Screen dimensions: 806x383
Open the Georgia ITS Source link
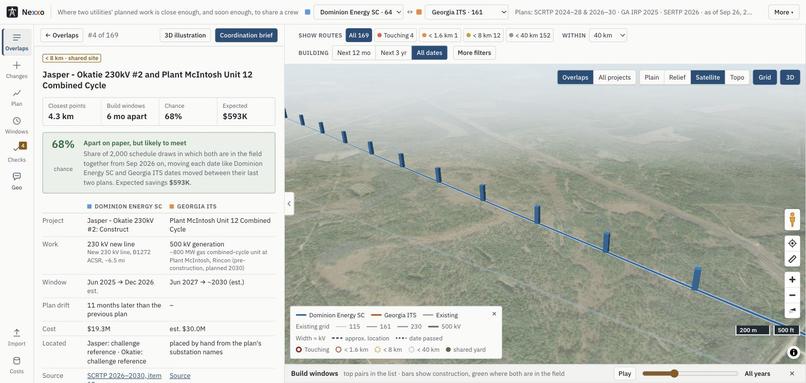coord(180,376)
